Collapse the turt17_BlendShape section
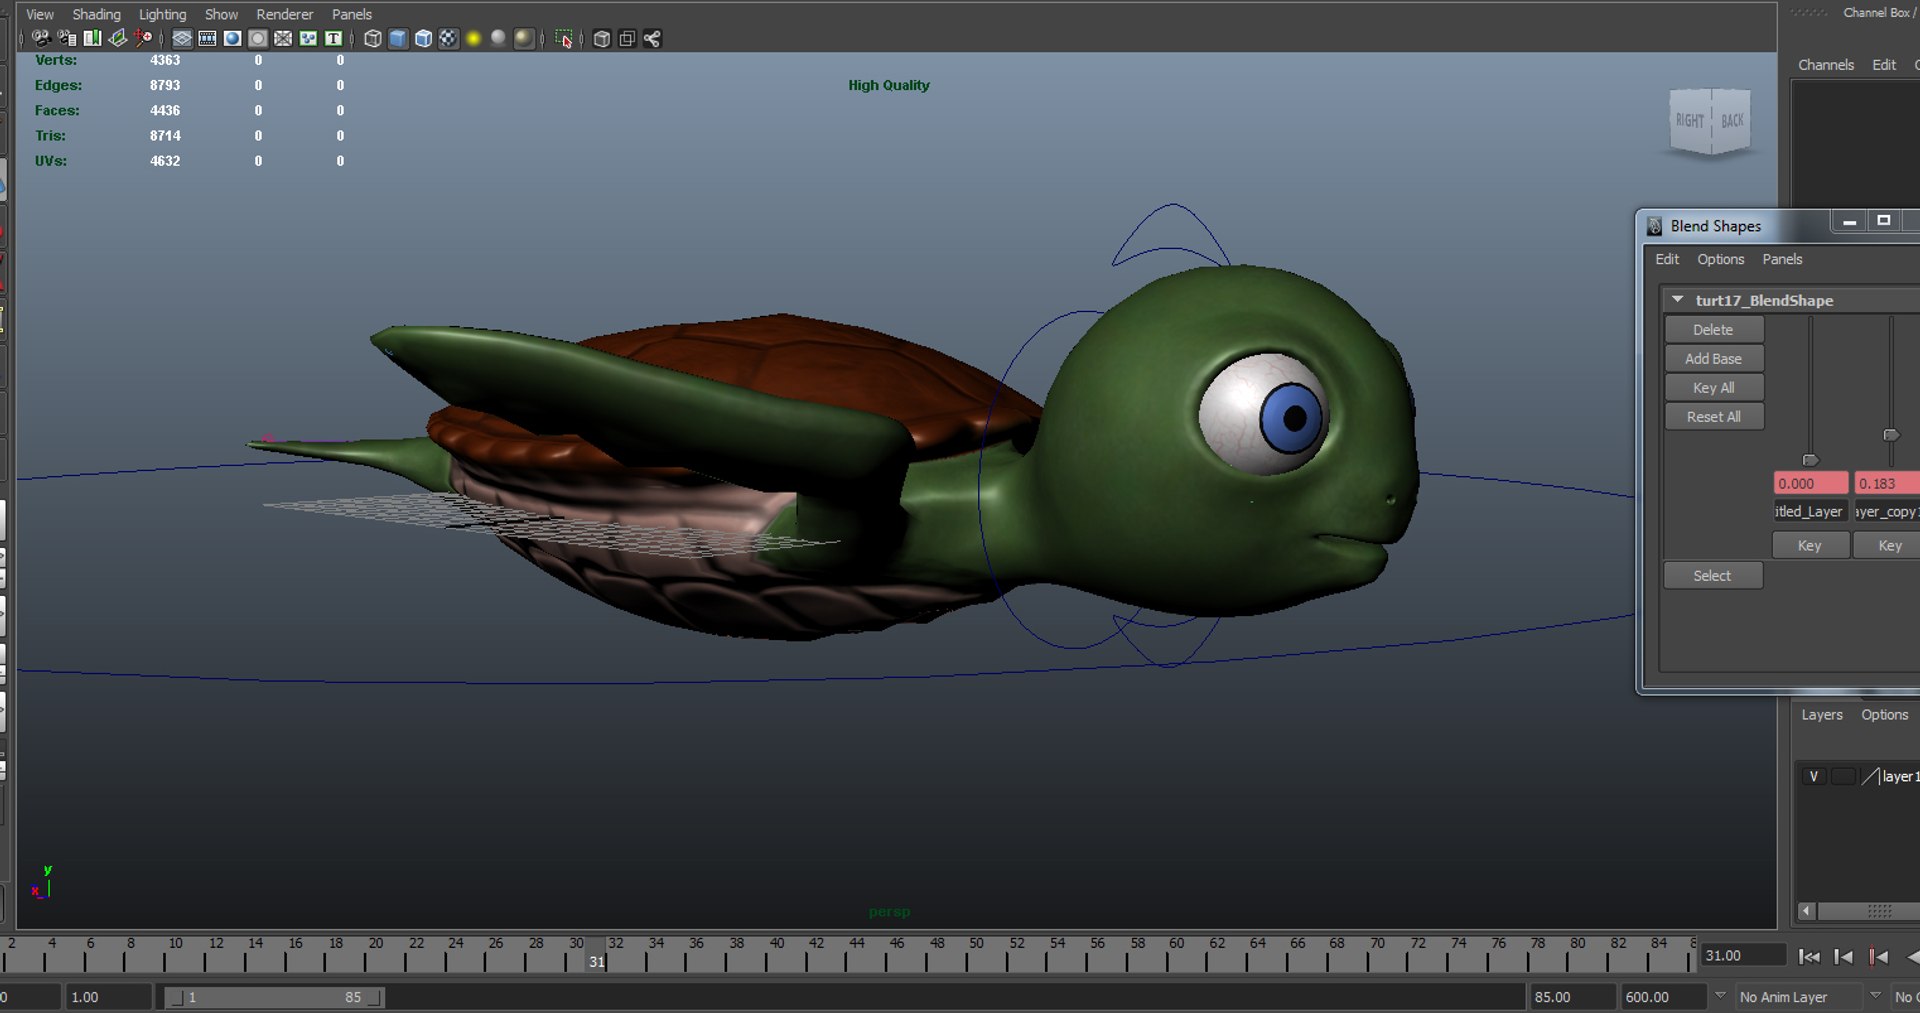Viewport: 1920px width, 1013px height. coord(1677,299)
